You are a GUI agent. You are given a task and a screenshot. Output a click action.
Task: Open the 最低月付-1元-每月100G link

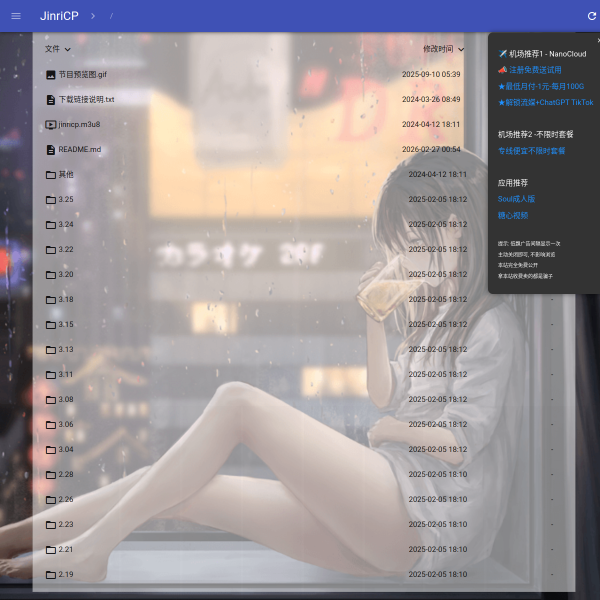click(541, 86)
